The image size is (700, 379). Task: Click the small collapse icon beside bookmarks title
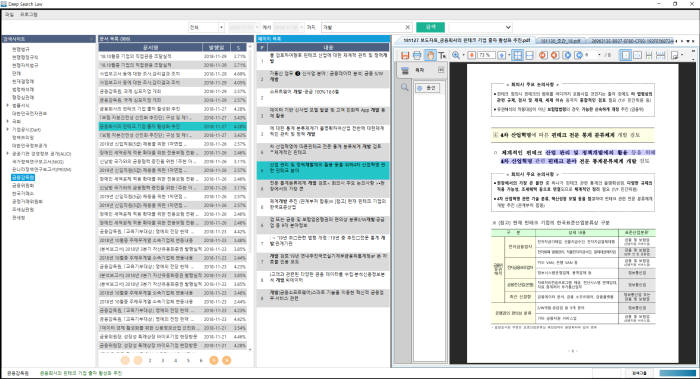tap(440, 70)
